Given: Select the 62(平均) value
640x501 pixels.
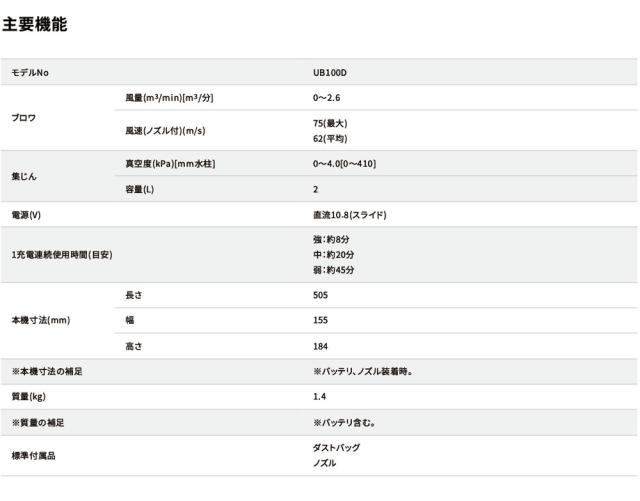Looking at the screenshot, I should (x=330, y=138).
